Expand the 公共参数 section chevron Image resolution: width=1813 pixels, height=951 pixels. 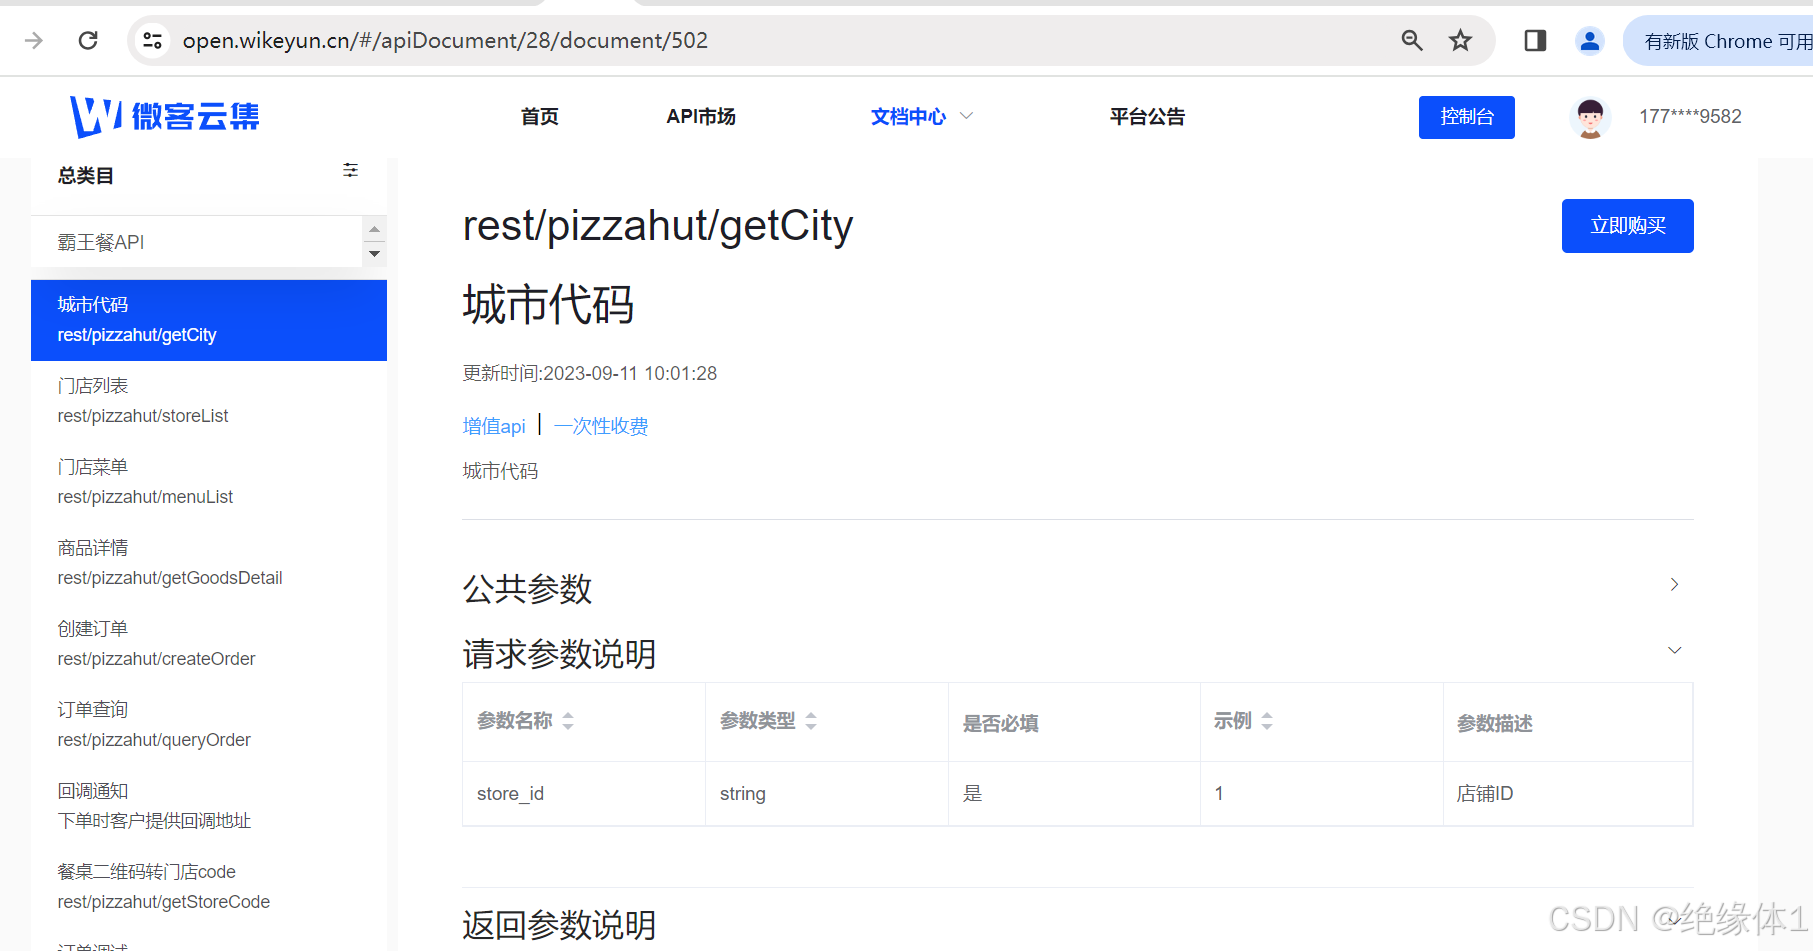tap(1675, 584)
